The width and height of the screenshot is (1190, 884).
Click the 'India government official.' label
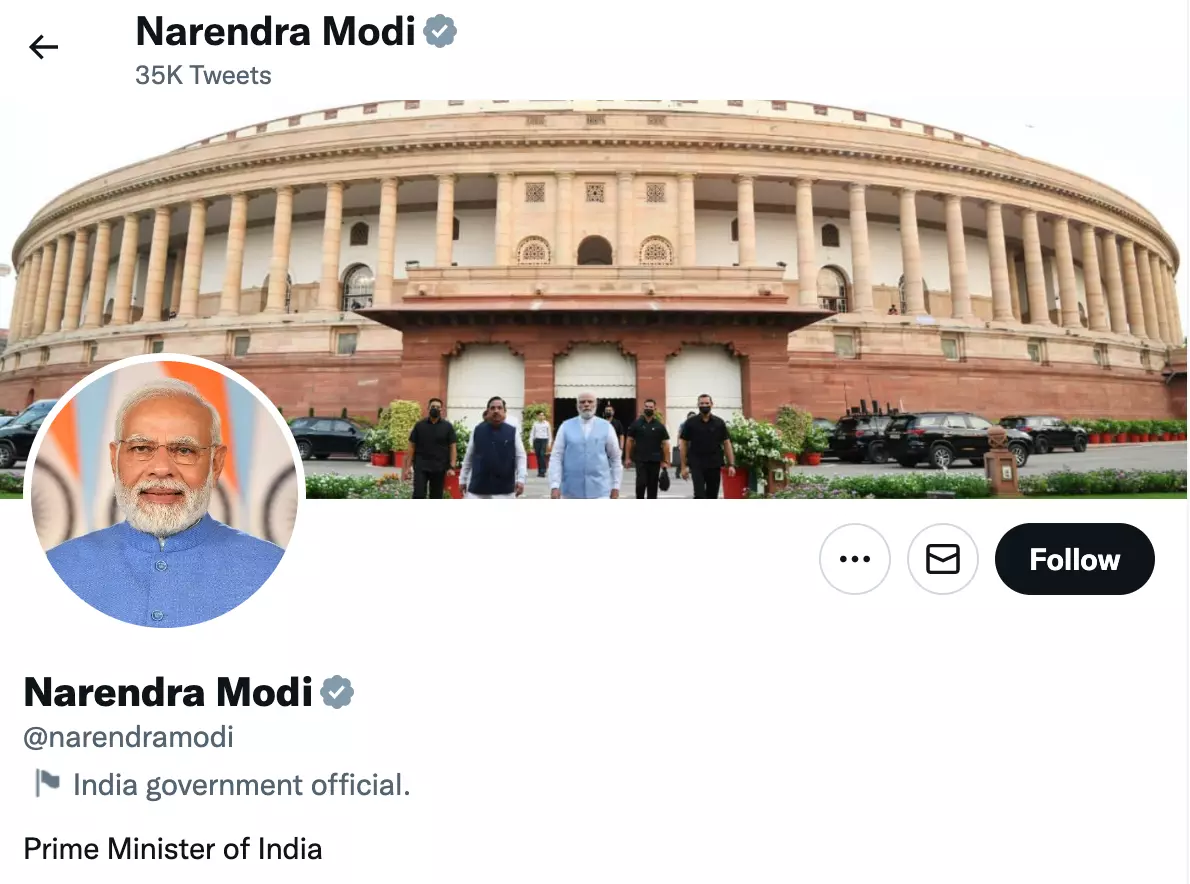[x=241, y=785]
